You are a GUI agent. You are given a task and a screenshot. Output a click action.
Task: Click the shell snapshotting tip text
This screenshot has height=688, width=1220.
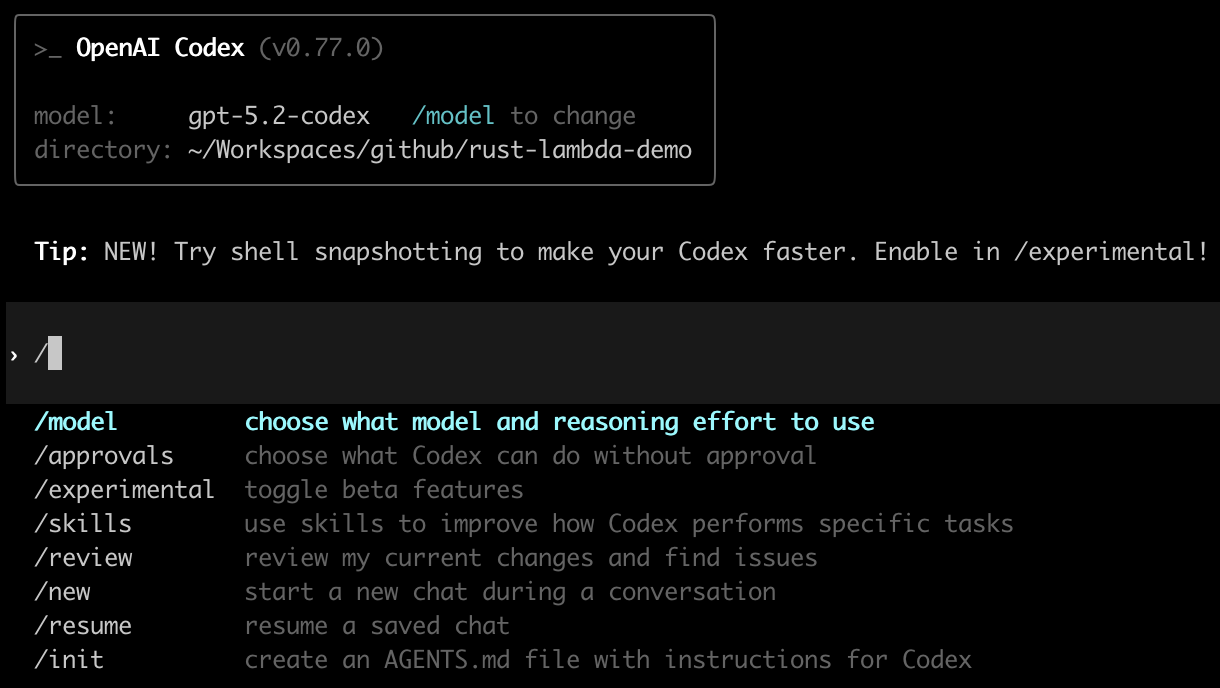click(655, 251)
